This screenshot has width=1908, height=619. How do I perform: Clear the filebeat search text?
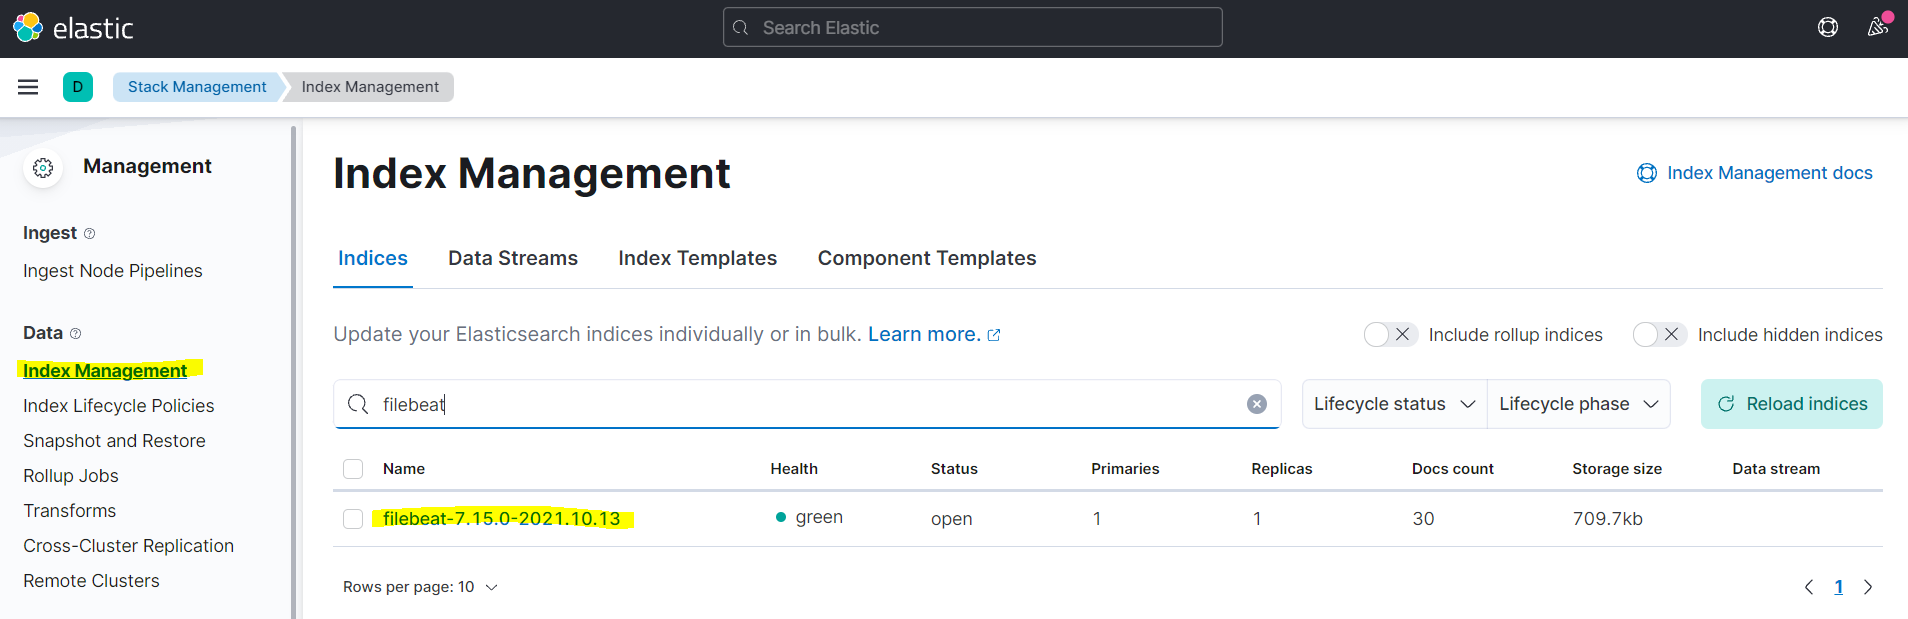coord(1257,404)
